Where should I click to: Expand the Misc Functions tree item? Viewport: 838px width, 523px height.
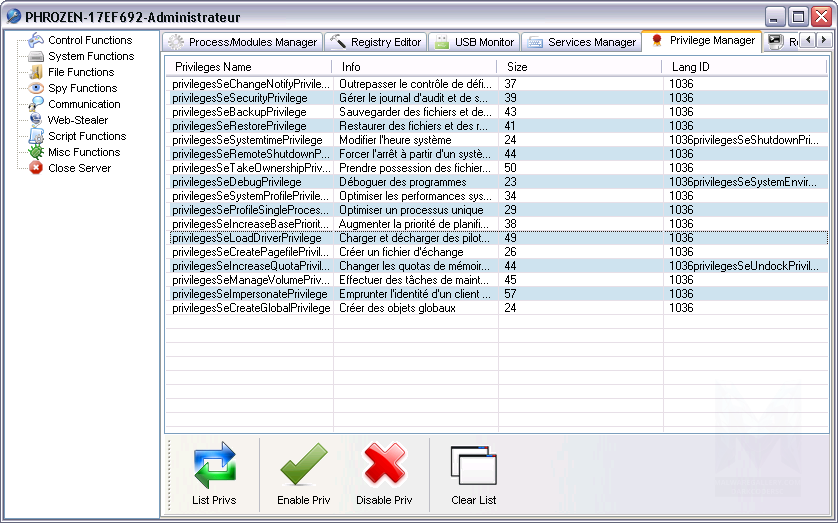84,152
